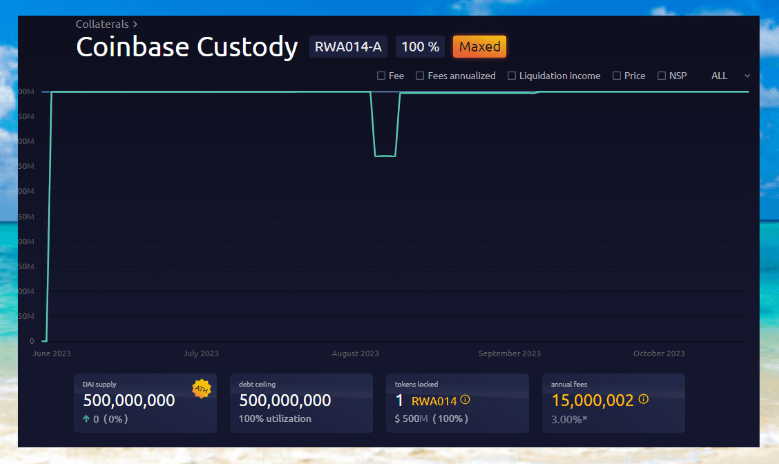Viewport: 779px width, 464px height.
Task: Expand the time range dropdown arrow
Action: point(747,76)
